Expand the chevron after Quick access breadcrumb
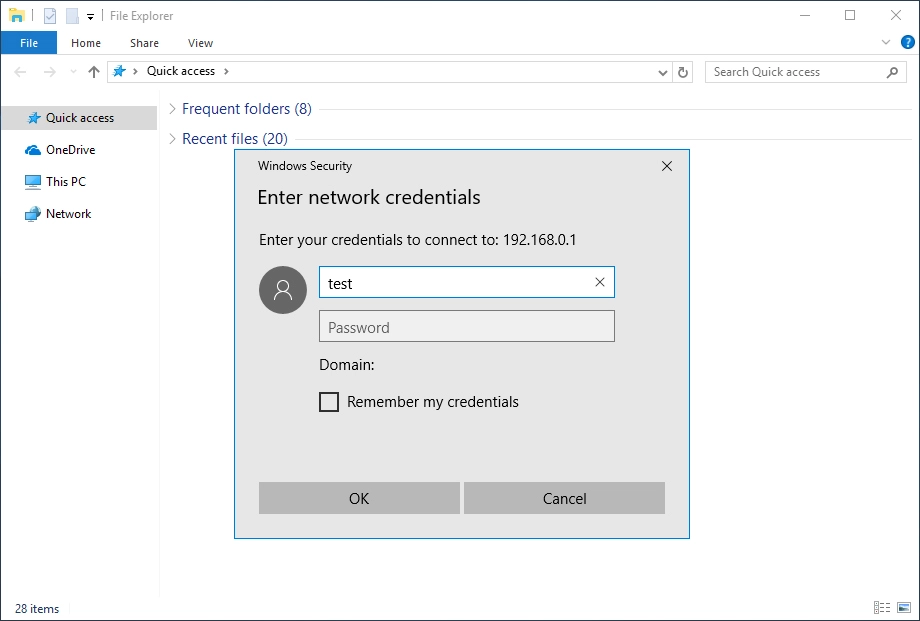 pos(226,71)
